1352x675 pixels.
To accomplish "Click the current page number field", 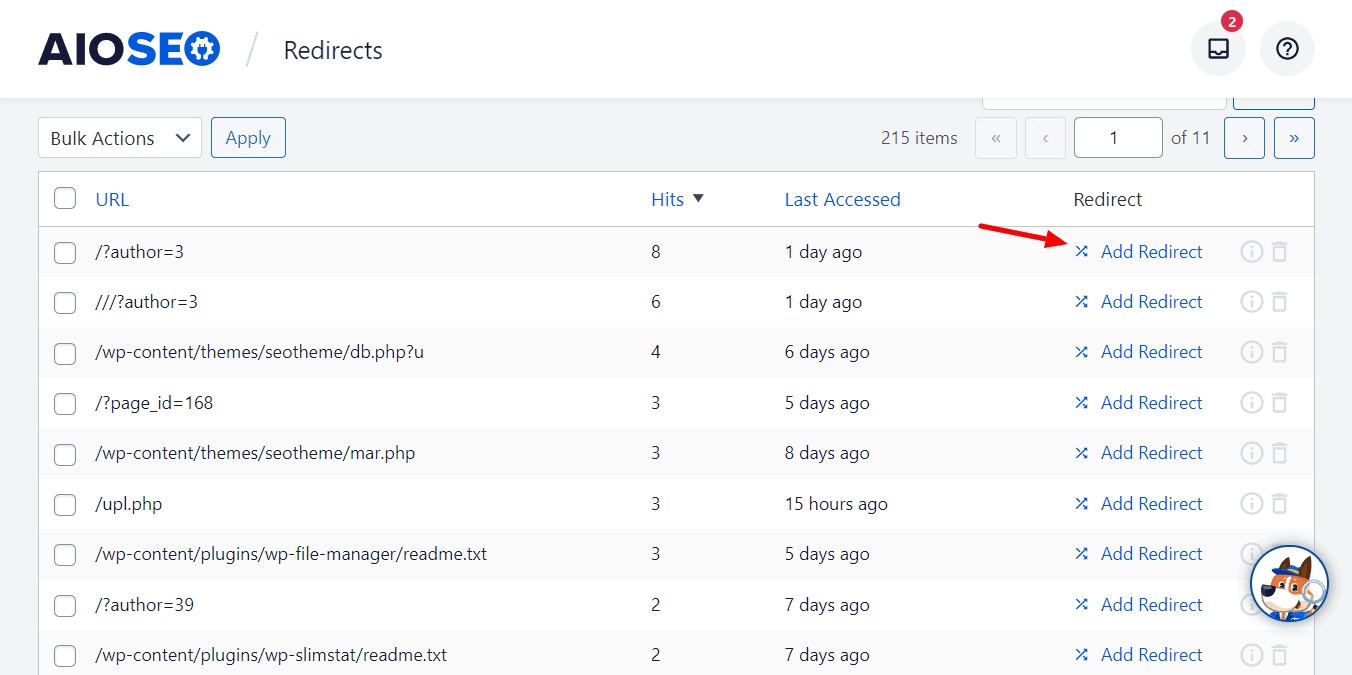I will point(1117,138).
